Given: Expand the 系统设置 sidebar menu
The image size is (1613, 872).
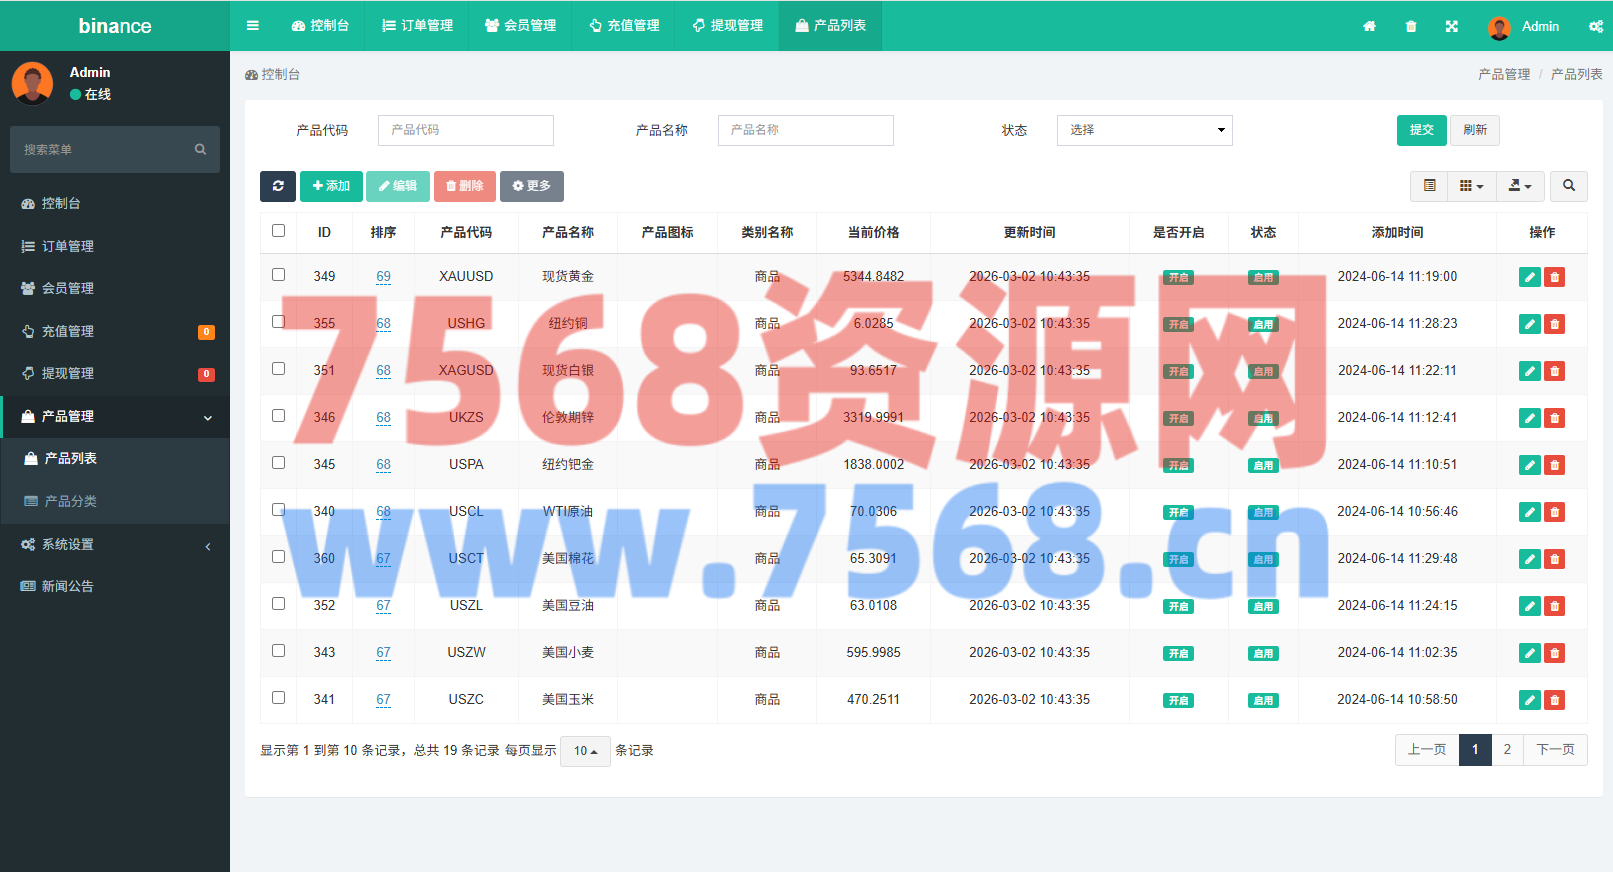Looking at the screenshot, I should coord(115,545).
